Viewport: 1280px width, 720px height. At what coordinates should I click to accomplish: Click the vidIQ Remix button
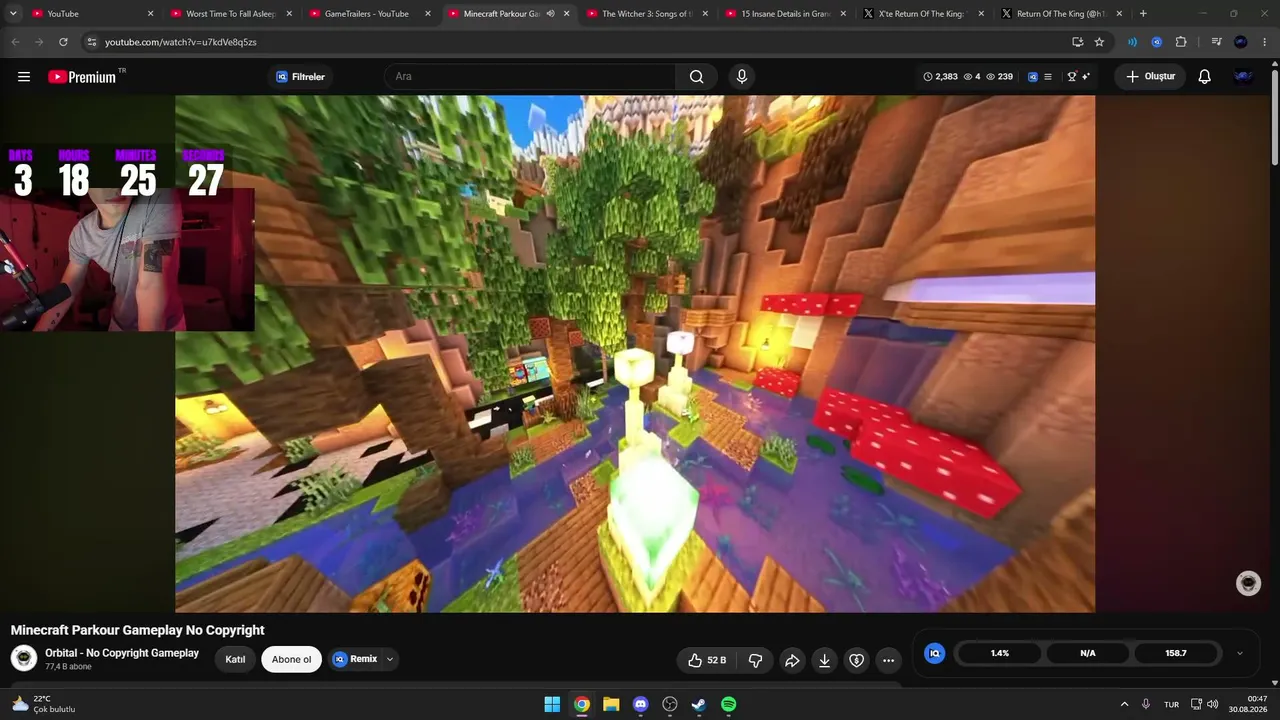[356, 660]
